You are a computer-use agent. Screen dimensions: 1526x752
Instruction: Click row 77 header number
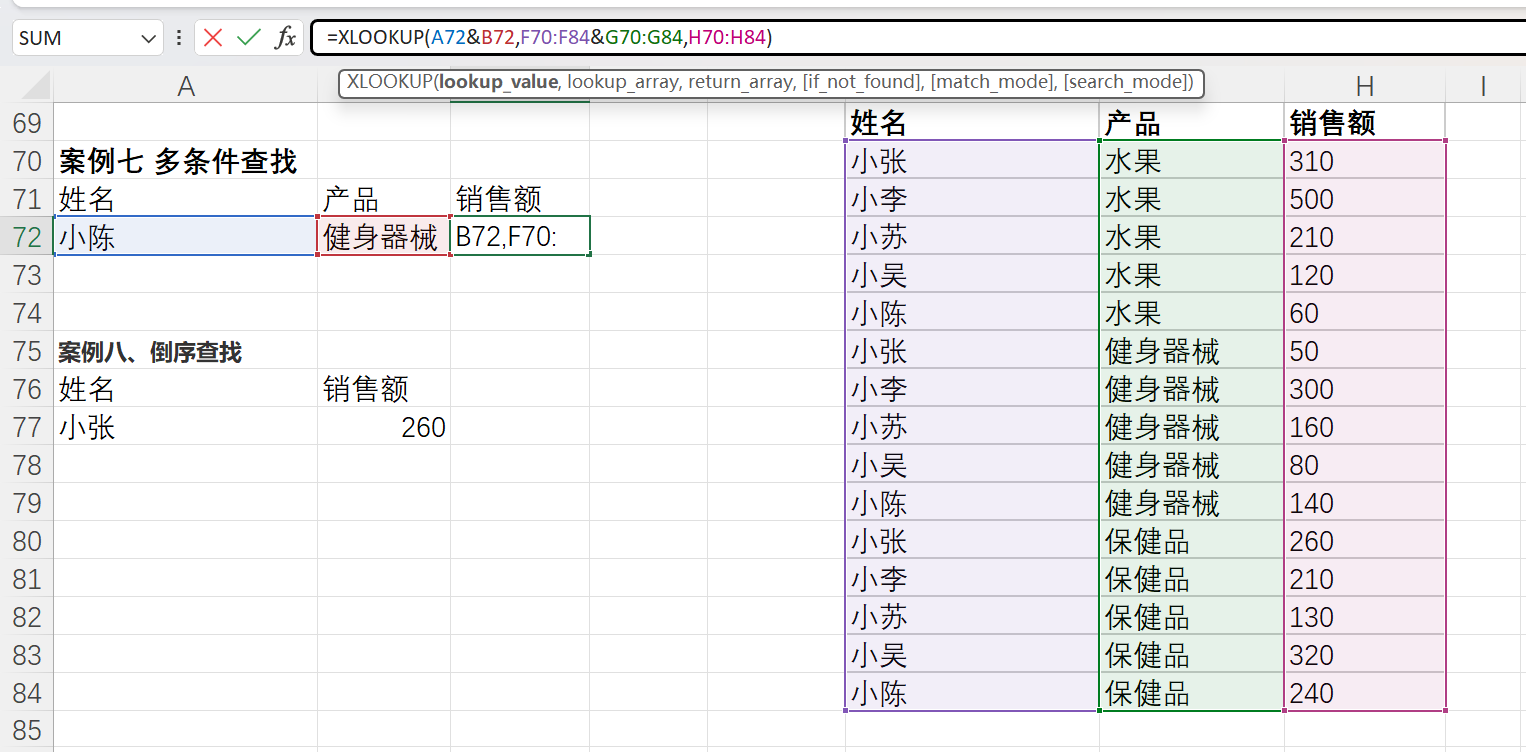tap(26, 427)
